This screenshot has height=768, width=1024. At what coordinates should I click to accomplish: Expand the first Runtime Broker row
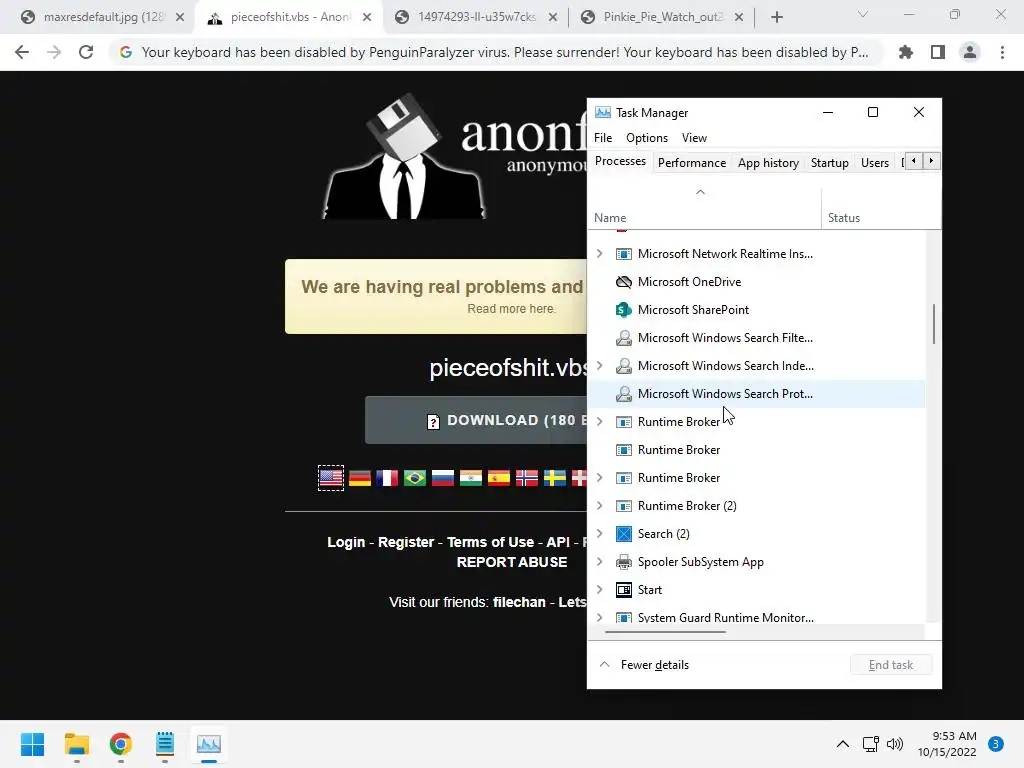tap(600, 422)
